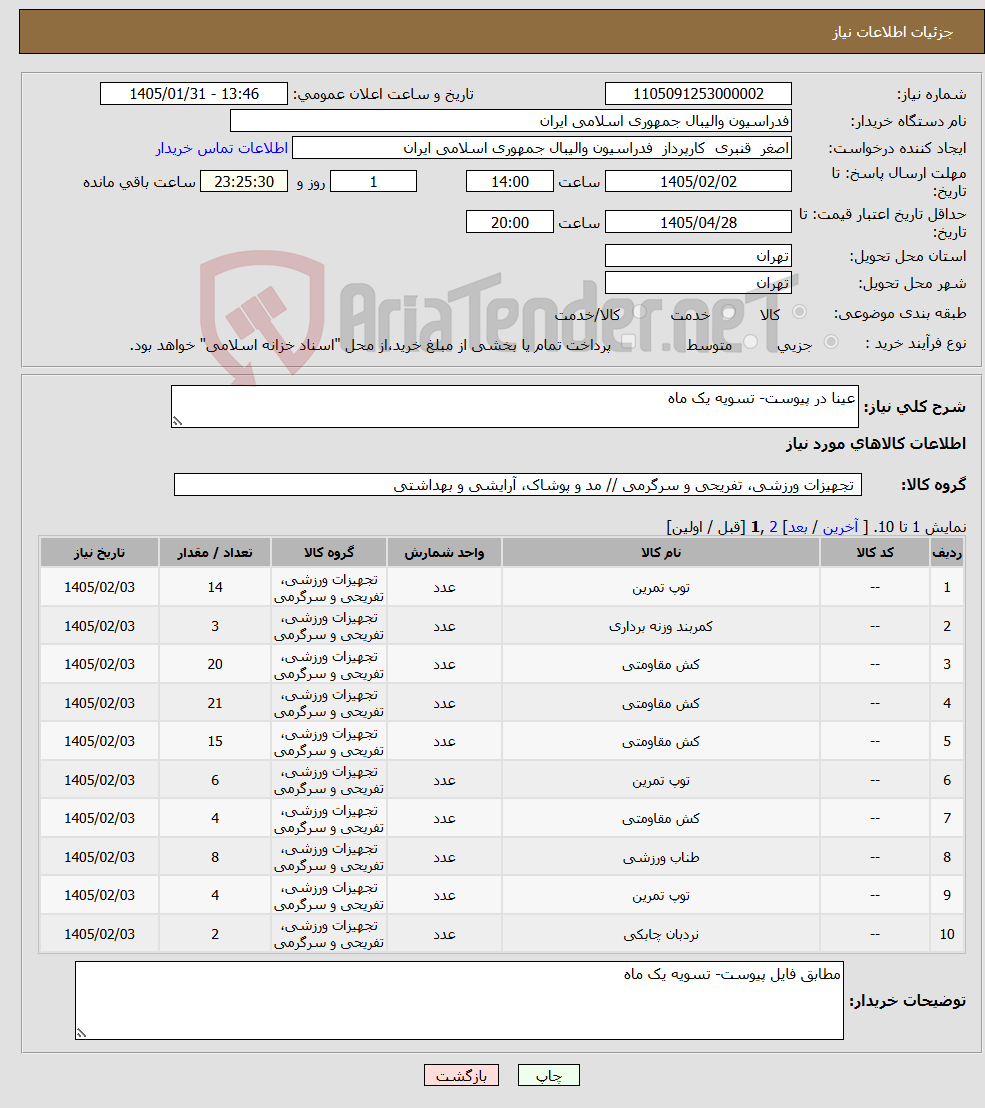This screenshot has height=1108, width=985.
Task: Click the delivery city field تهران
Action: 698,283
